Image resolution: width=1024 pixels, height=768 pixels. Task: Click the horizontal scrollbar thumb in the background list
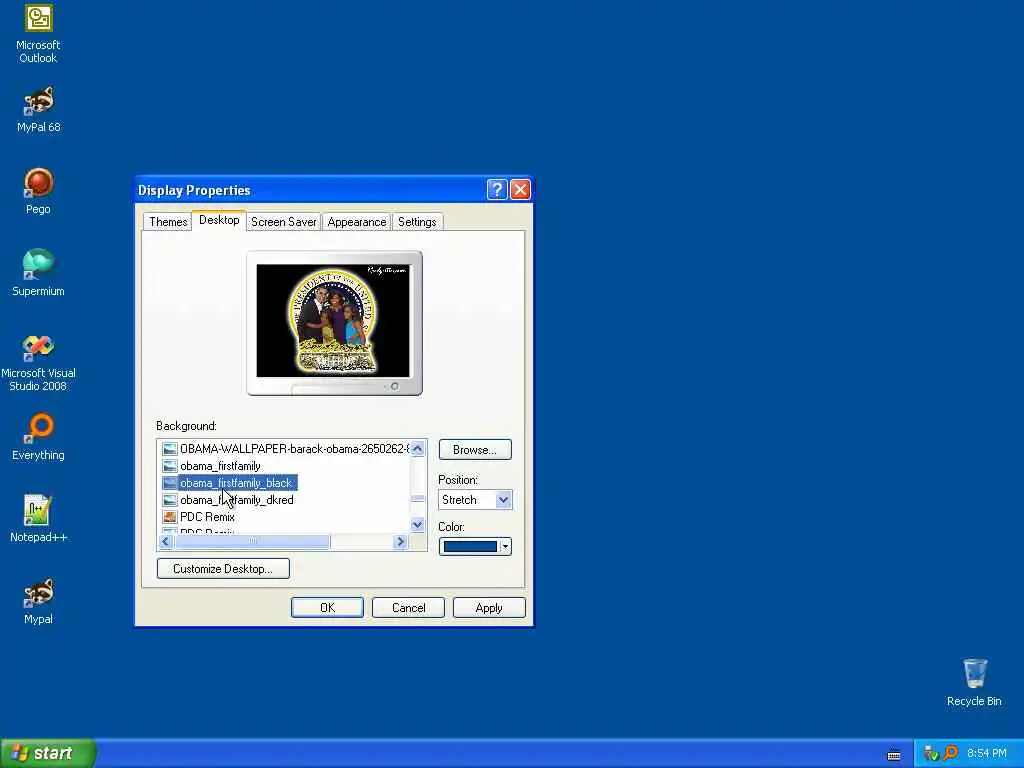pos(253,541)
